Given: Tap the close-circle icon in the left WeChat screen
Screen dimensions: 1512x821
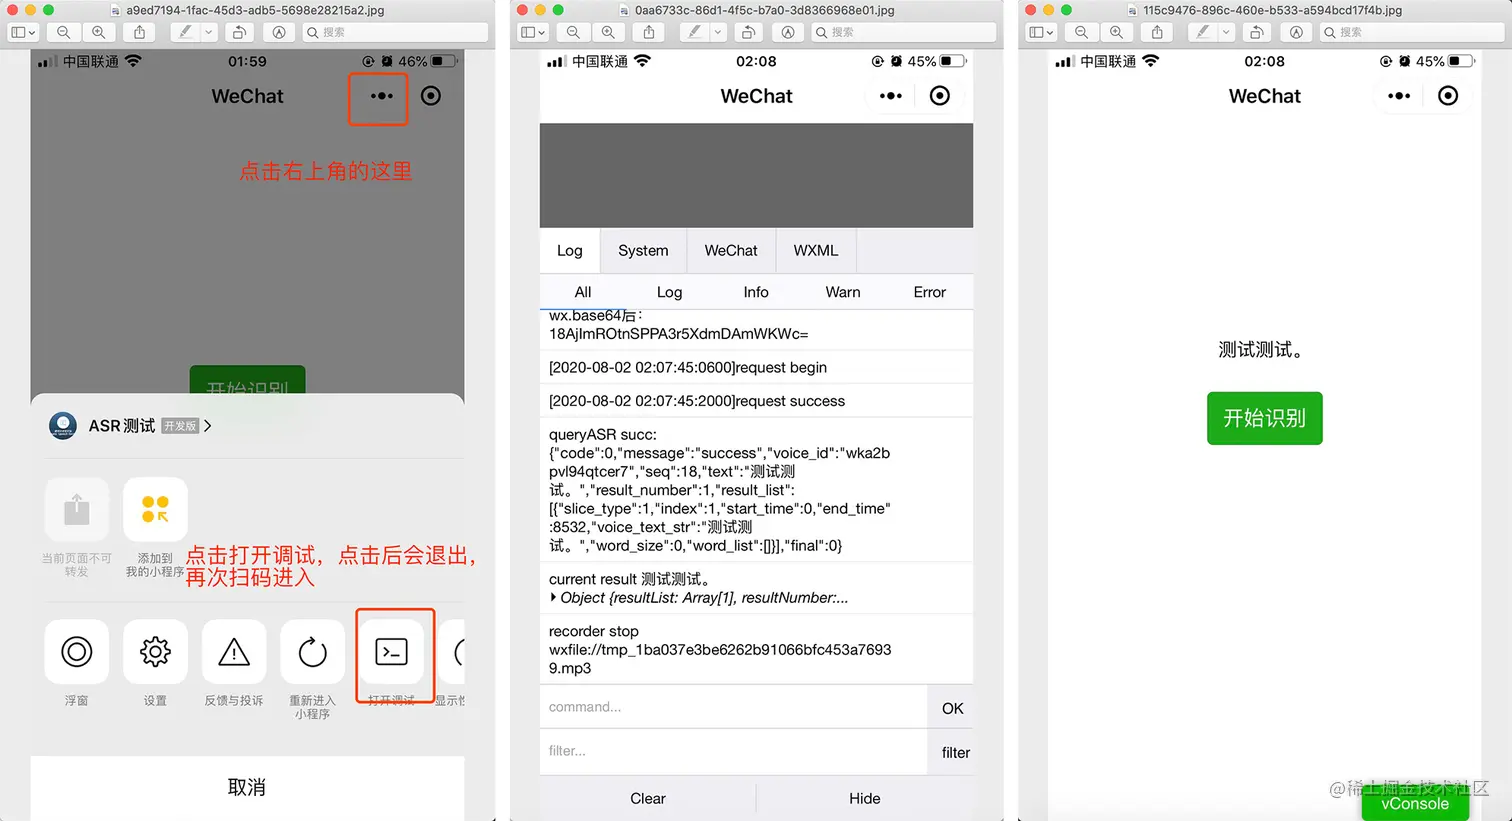Looking at the screenshot, I should pyautogui.click(x=431, y=96).
